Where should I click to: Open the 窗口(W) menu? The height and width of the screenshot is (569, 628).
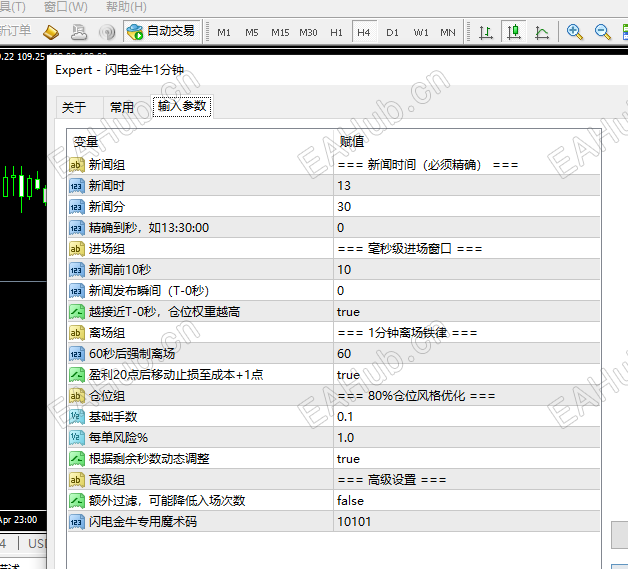coord(66,6)
